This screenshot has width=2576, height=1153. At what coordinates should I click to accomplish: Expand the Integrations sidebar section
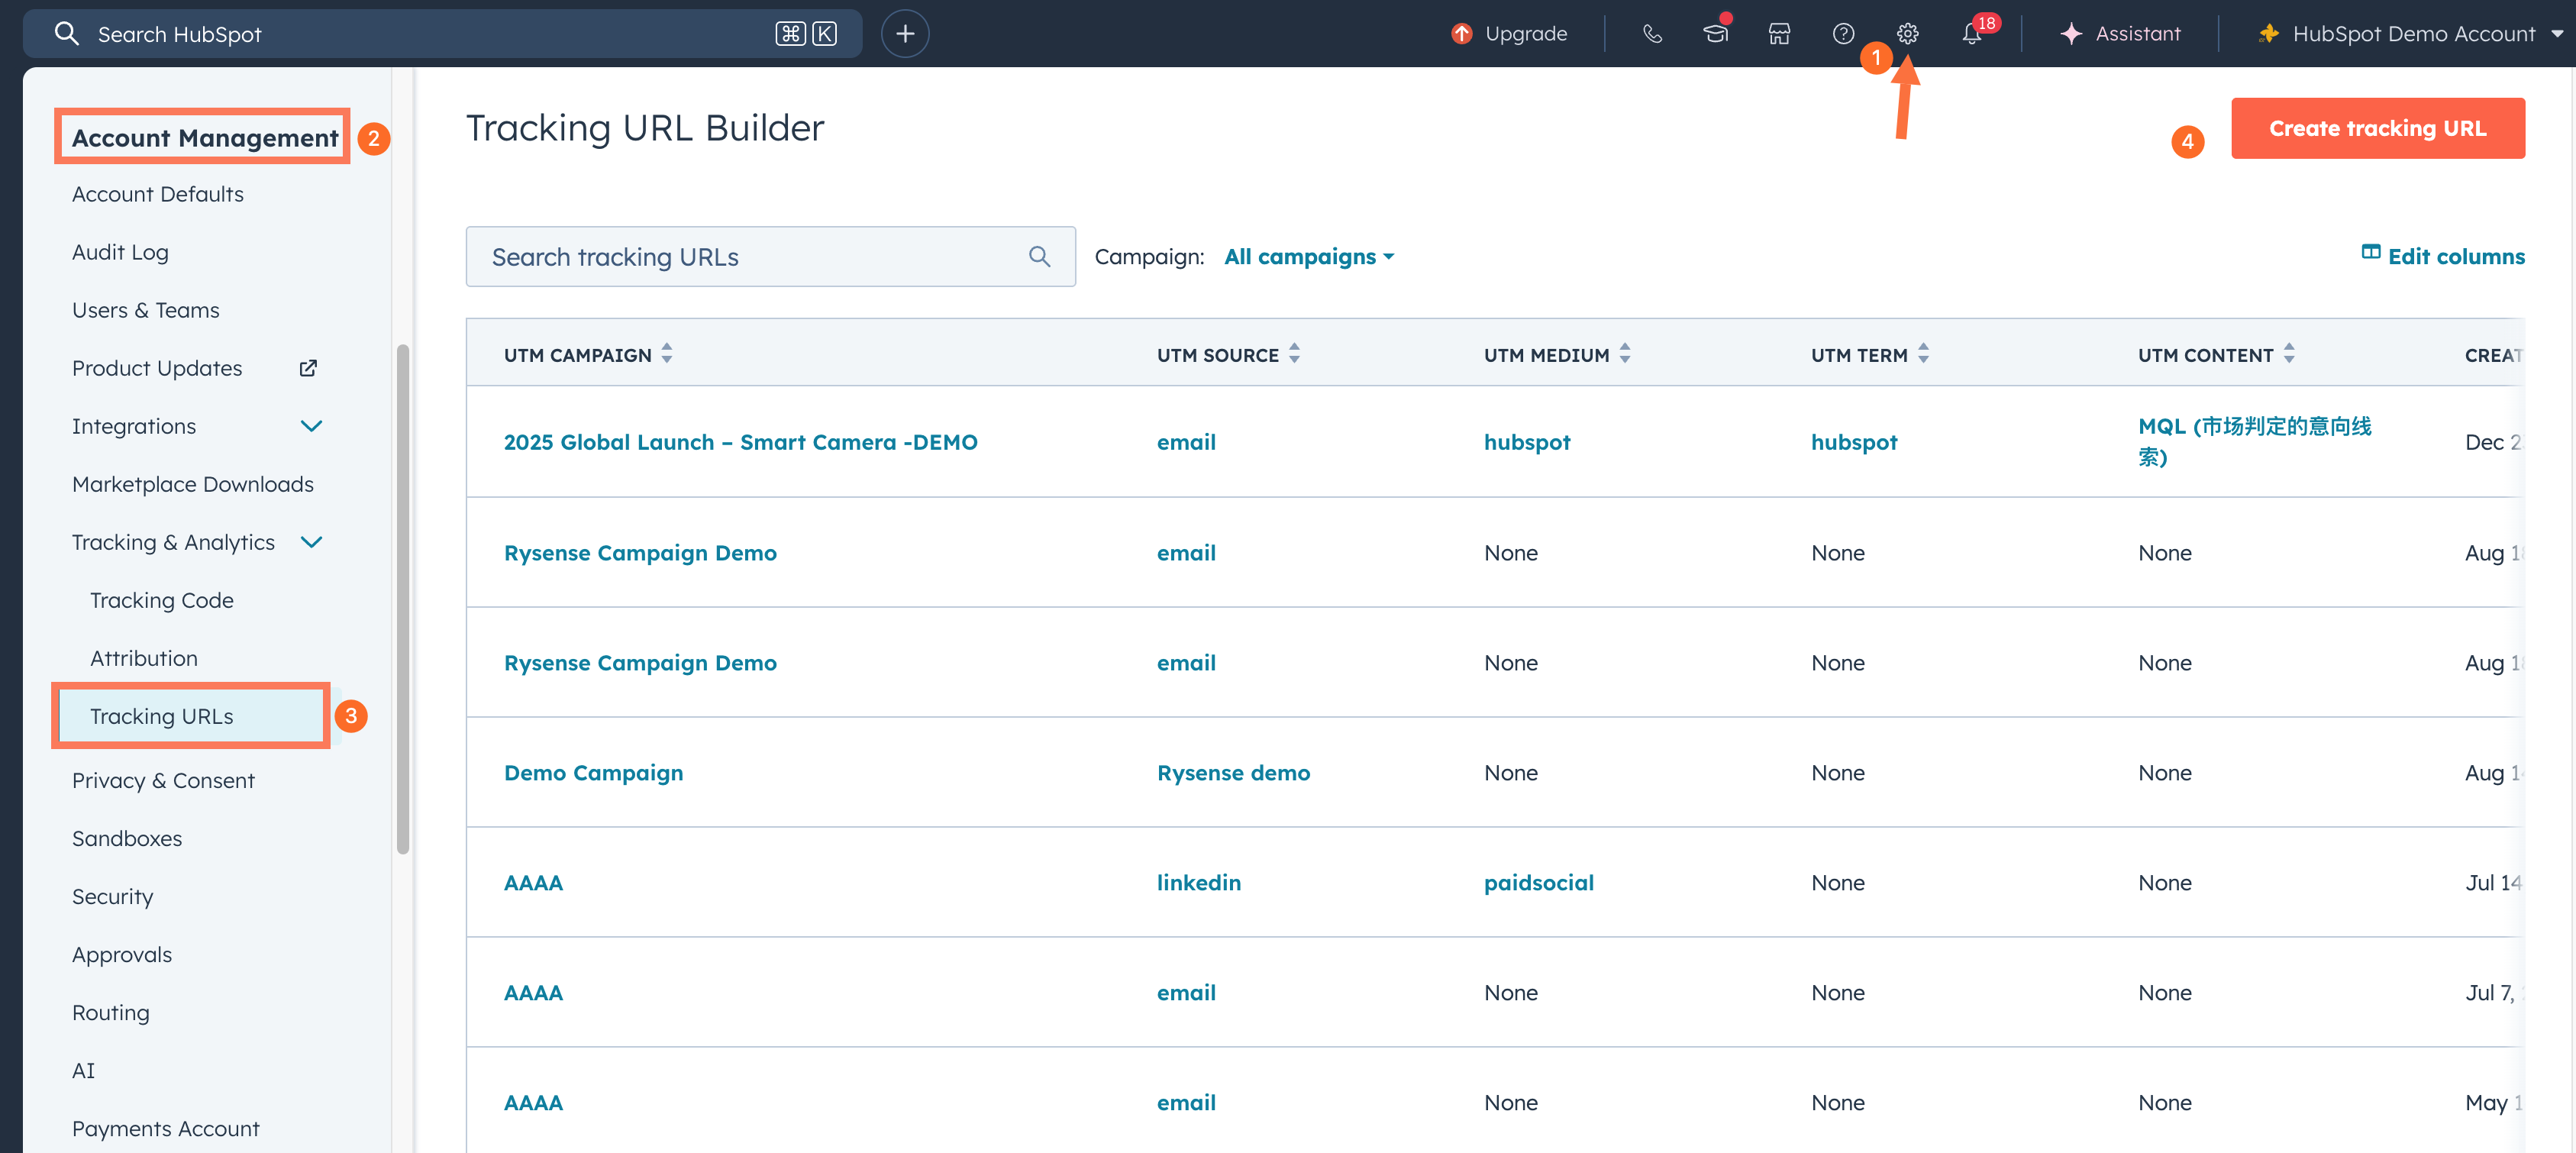click(311, 426)
